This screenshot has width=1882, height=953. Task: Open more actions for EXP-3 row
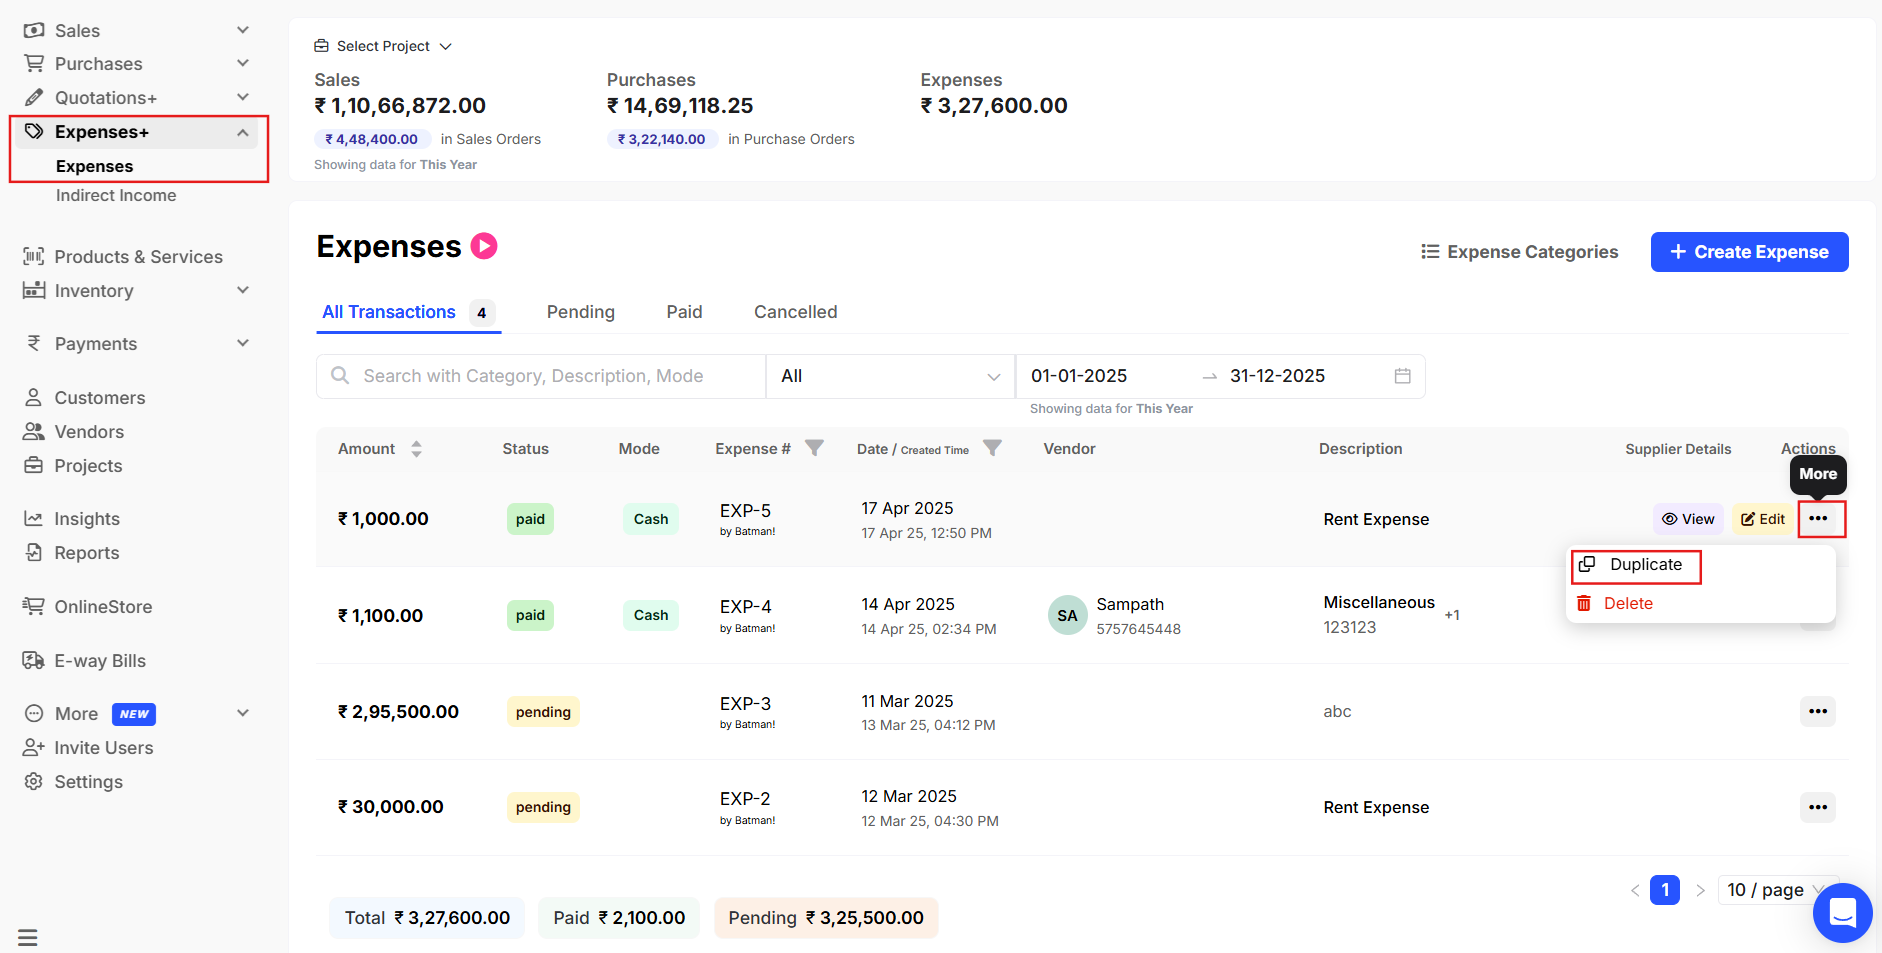coord(1818,712)
